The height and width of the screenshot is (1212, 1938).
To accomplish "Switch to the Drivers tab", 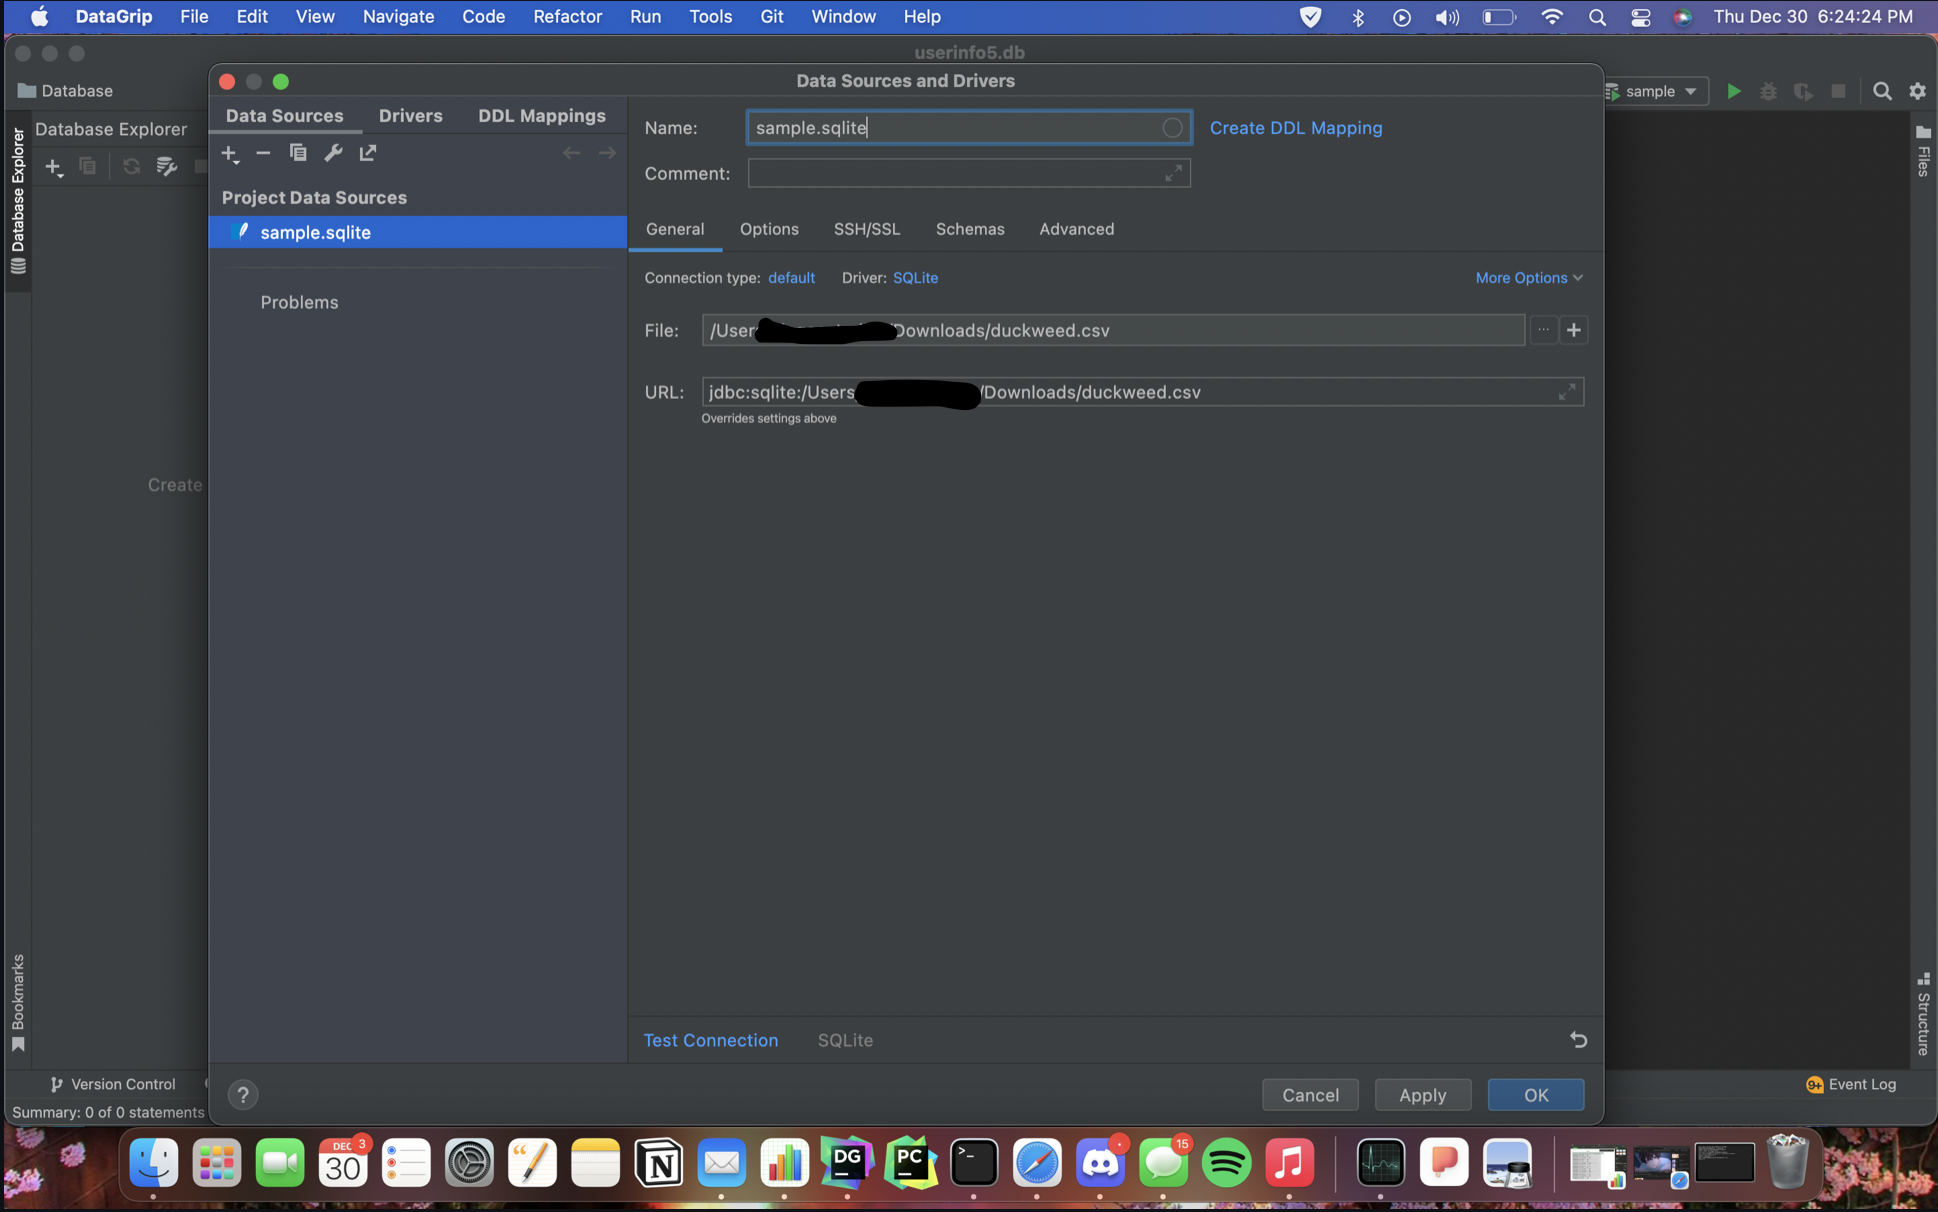I will click(410, 115).
